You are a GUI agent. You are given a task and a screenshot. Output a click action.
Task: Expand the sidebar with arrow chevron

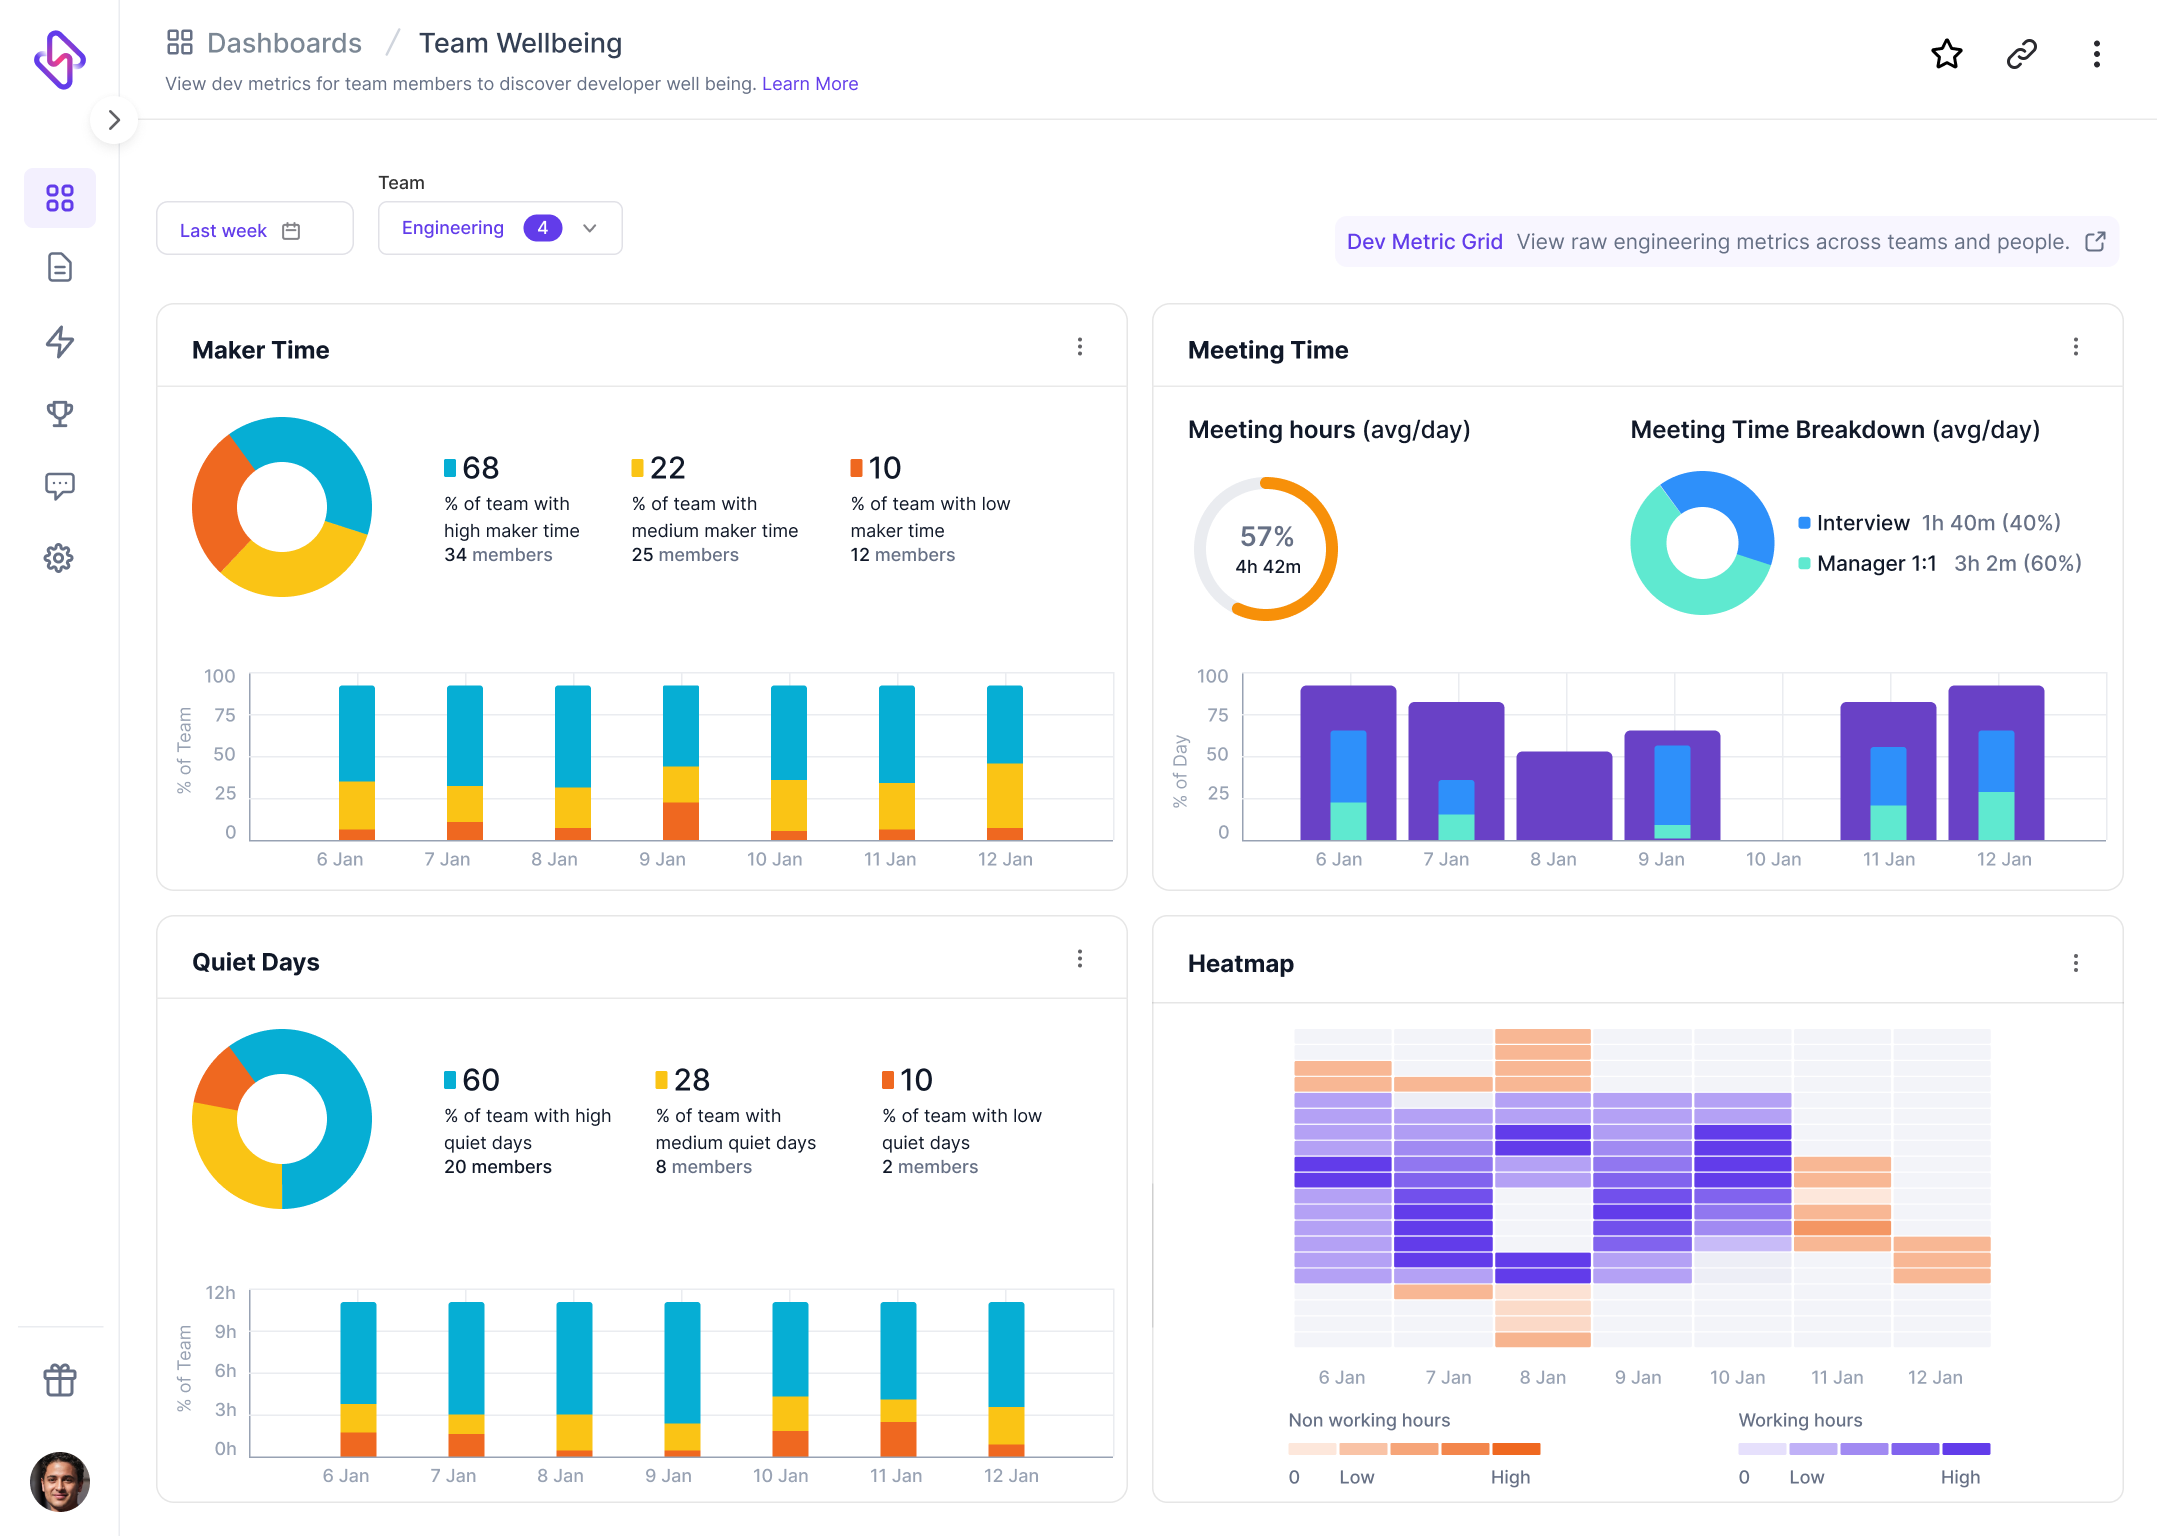[114, 120]
